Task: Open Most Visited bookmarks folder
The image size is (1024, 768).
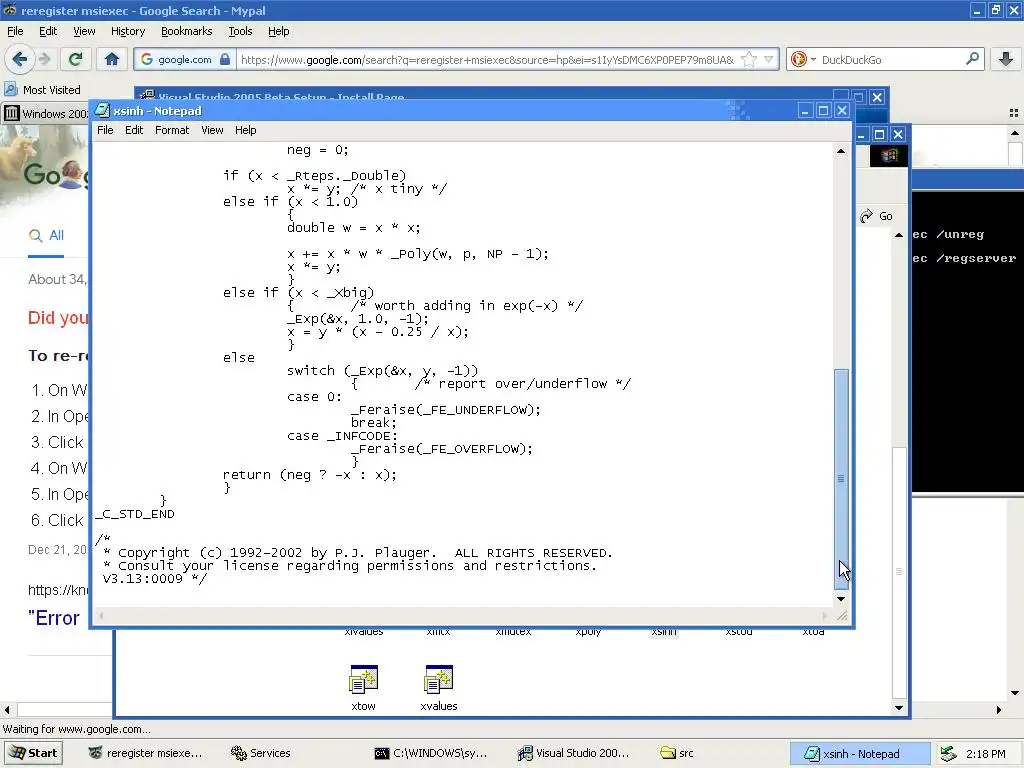Action: [x=42, y=89]
